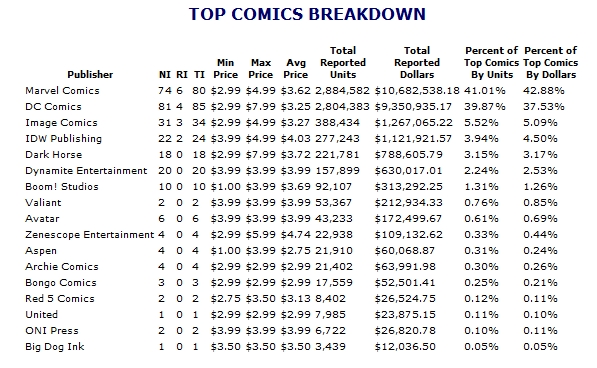Click the Total Reported Units header
This screenshot has height=368, width=597.
point(343,62)
